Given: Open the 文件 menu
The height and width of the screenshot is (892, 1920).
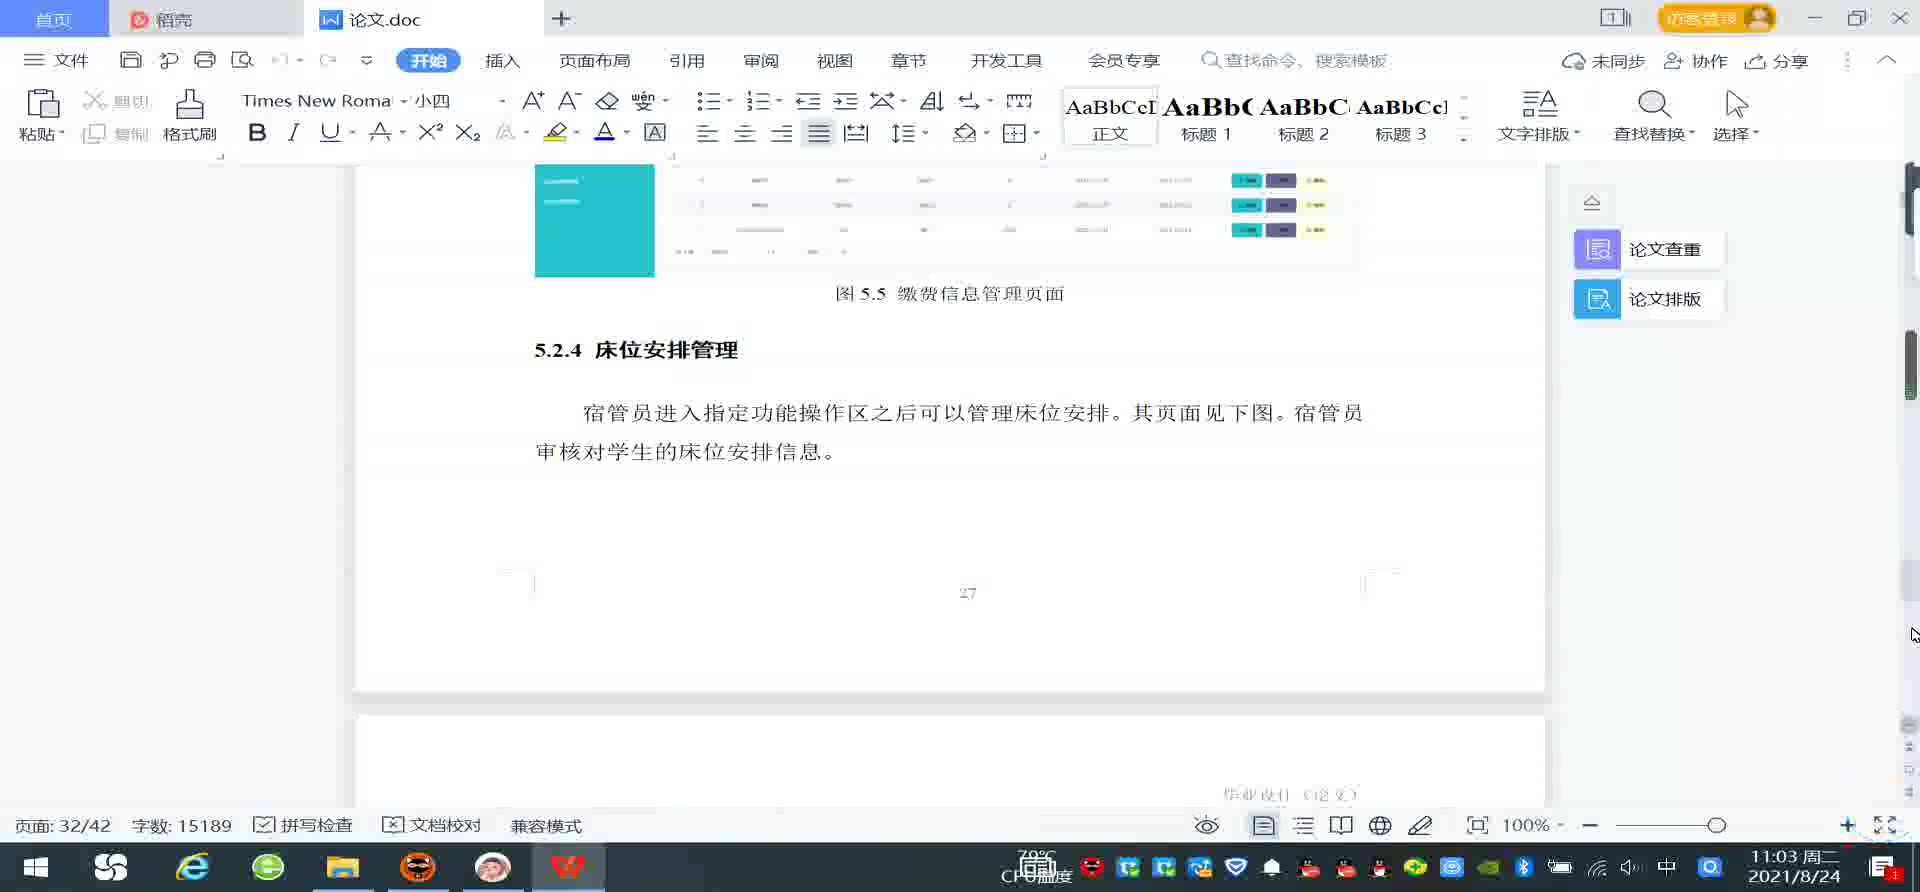Looking at the screenshot, I should [57, 60].
